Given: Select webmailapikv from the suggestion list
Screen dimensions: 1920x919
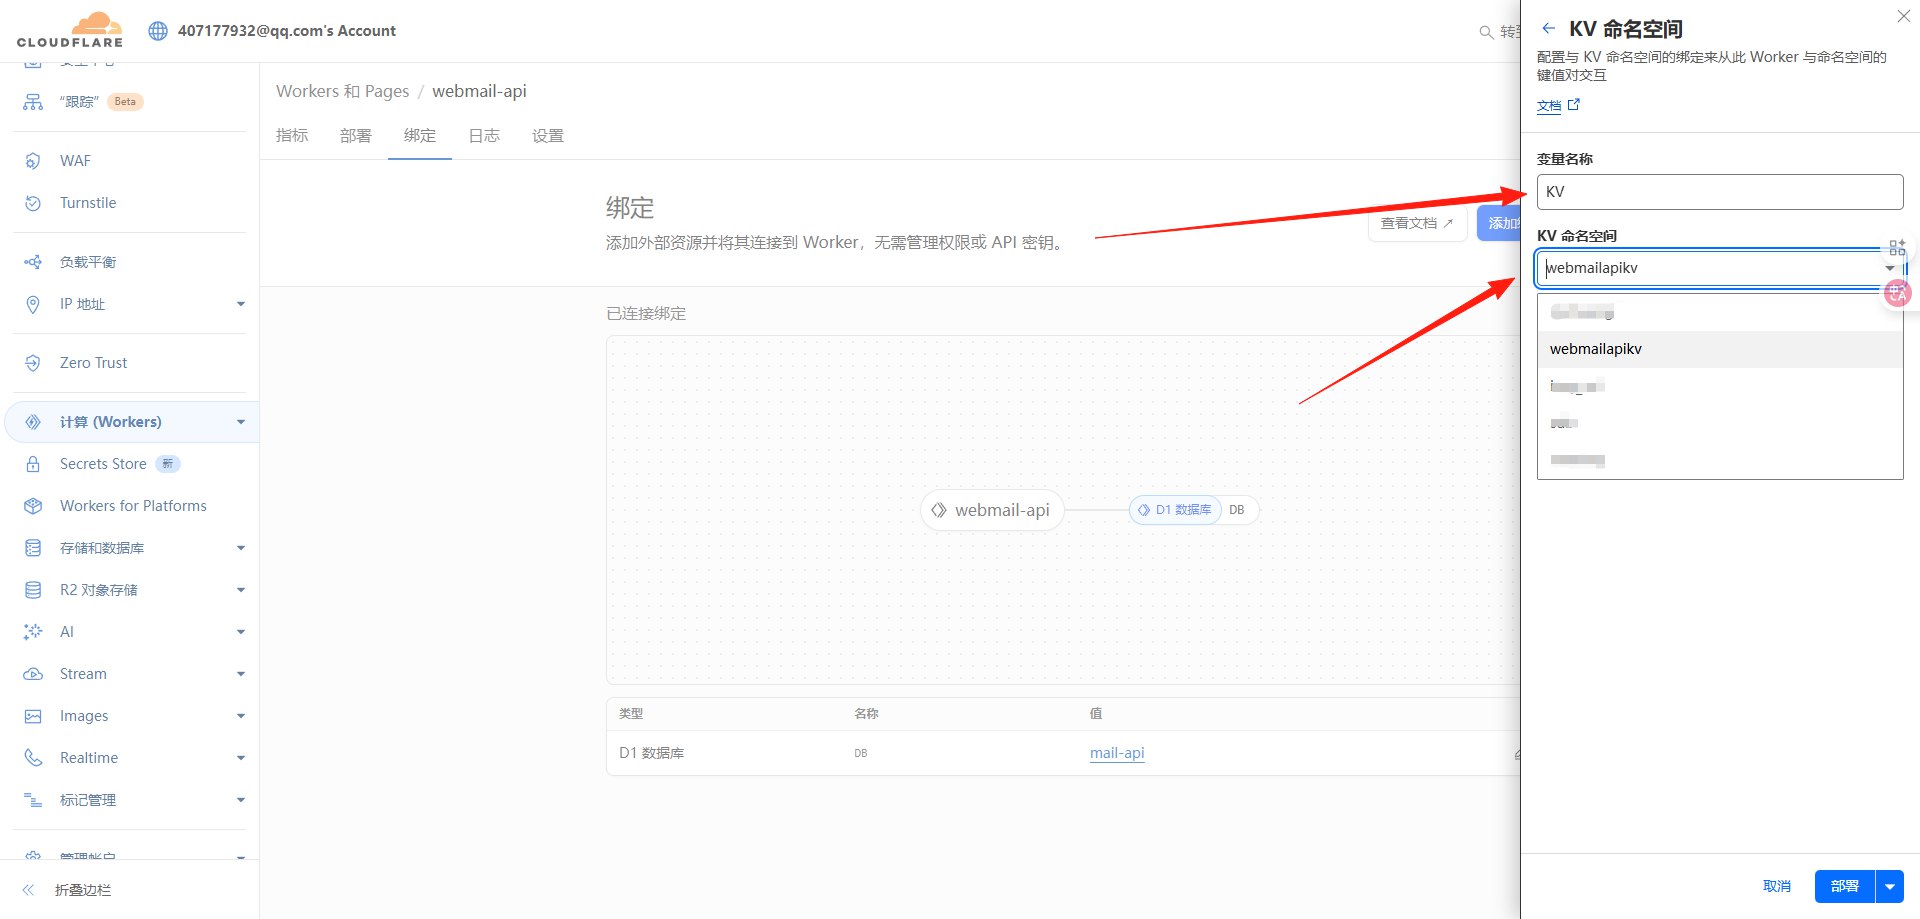Looking at the screenshot, I should [1595, 348].
